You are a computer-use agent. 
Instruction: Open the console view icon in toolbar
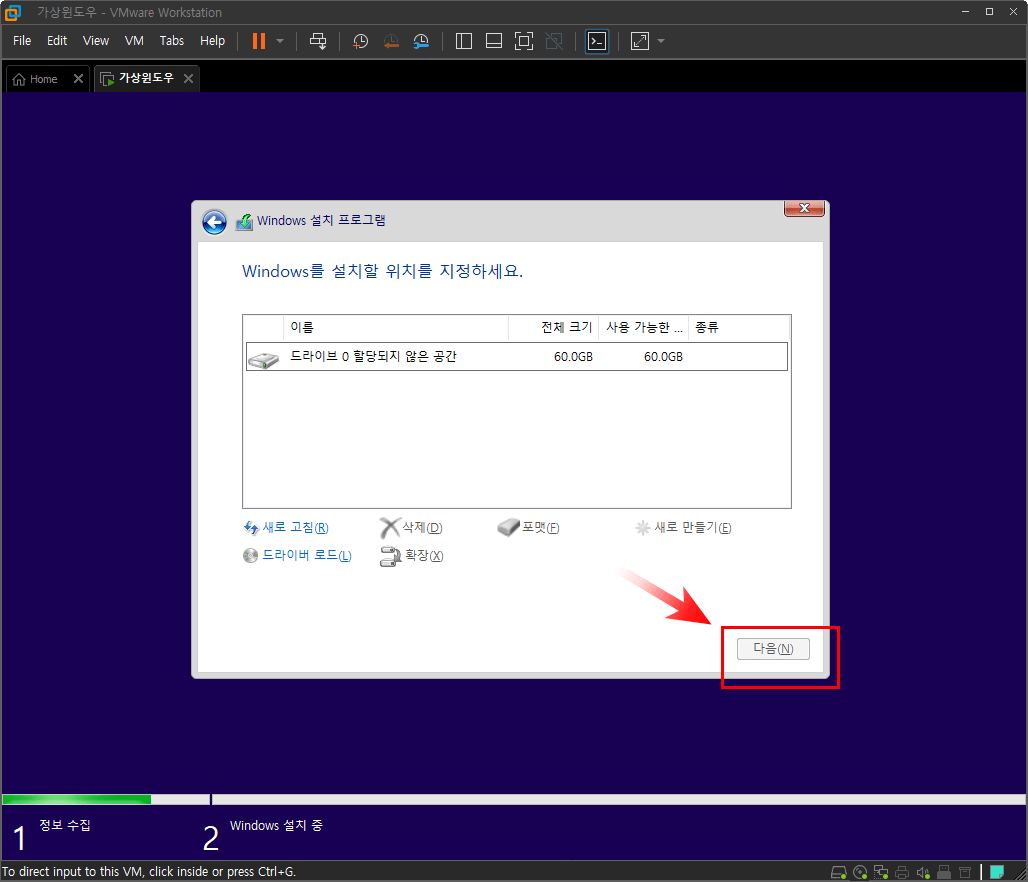pos(597,41)
